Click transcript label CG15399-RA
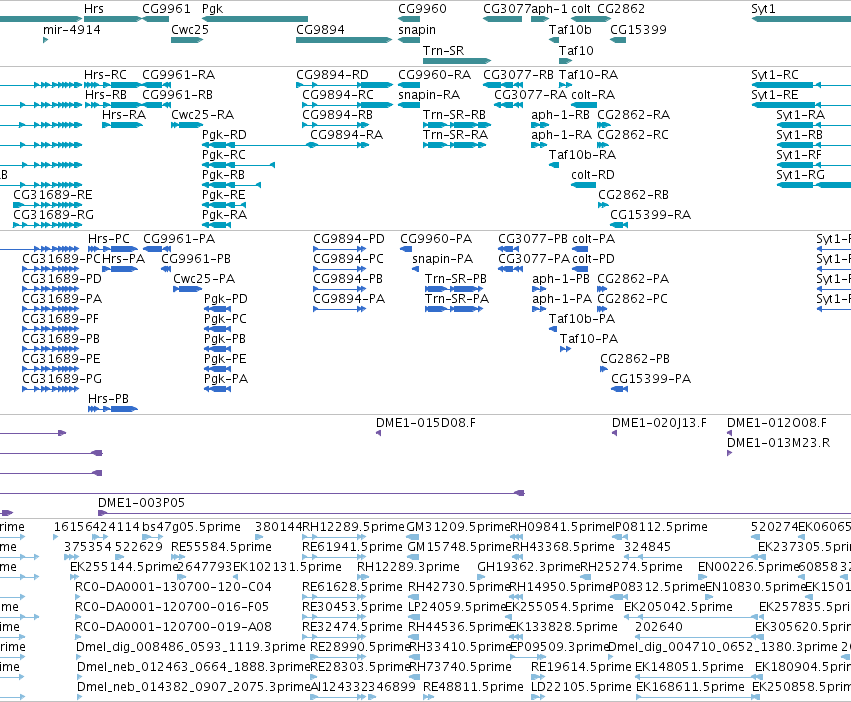The height and width of the screenshot is (702, 851). 651,214
